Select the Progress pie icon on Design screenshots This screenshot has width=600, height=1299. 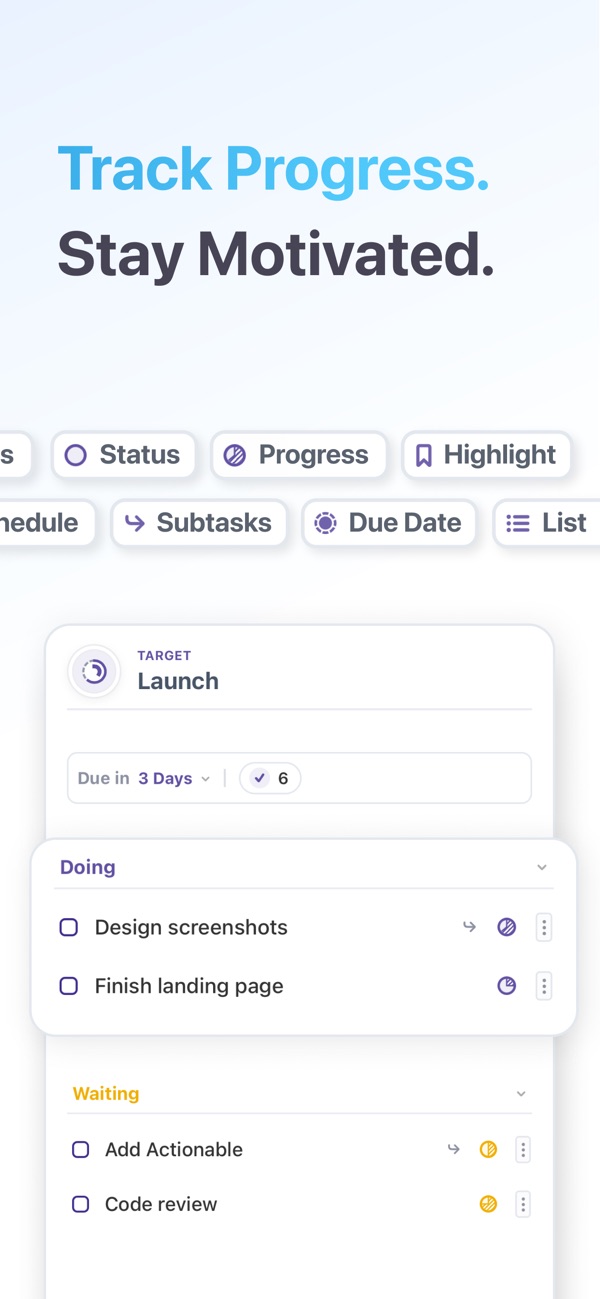point(507,927)
